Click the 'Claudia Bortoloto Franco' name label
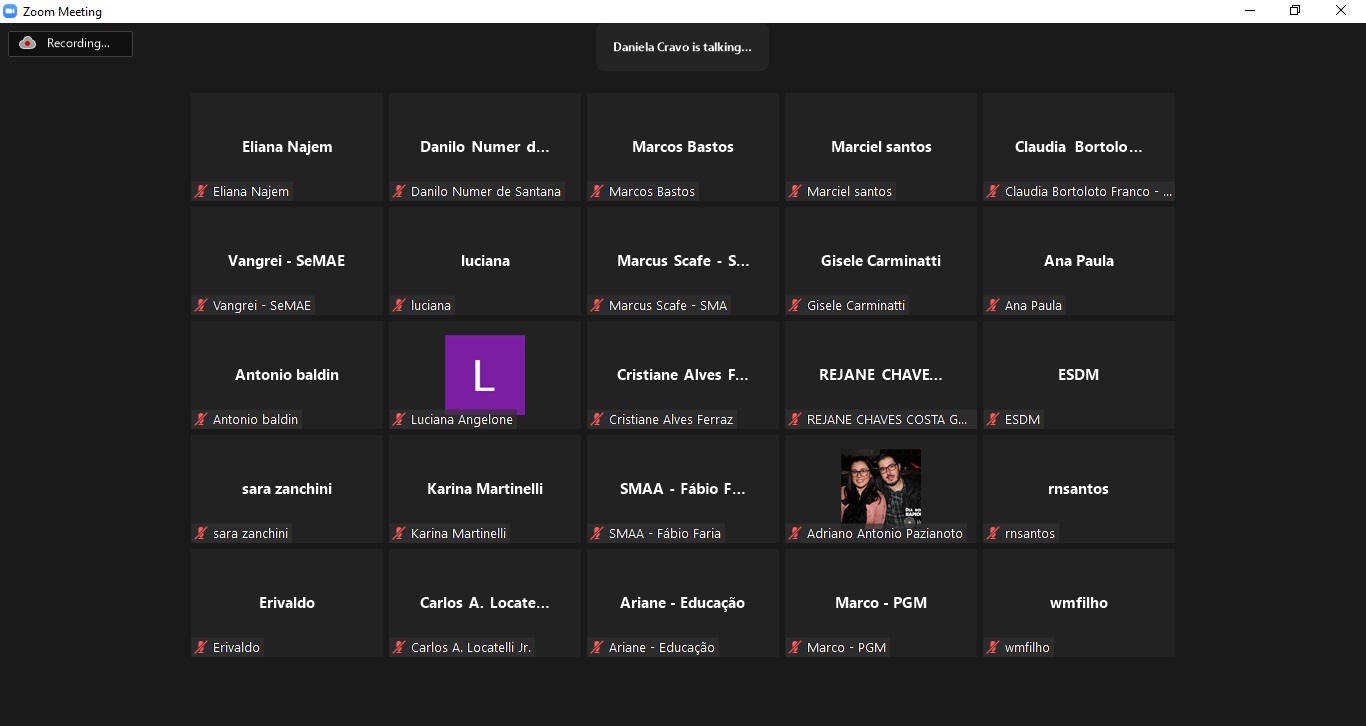Screen dimensions: 1366x726 click(1089, 191)
